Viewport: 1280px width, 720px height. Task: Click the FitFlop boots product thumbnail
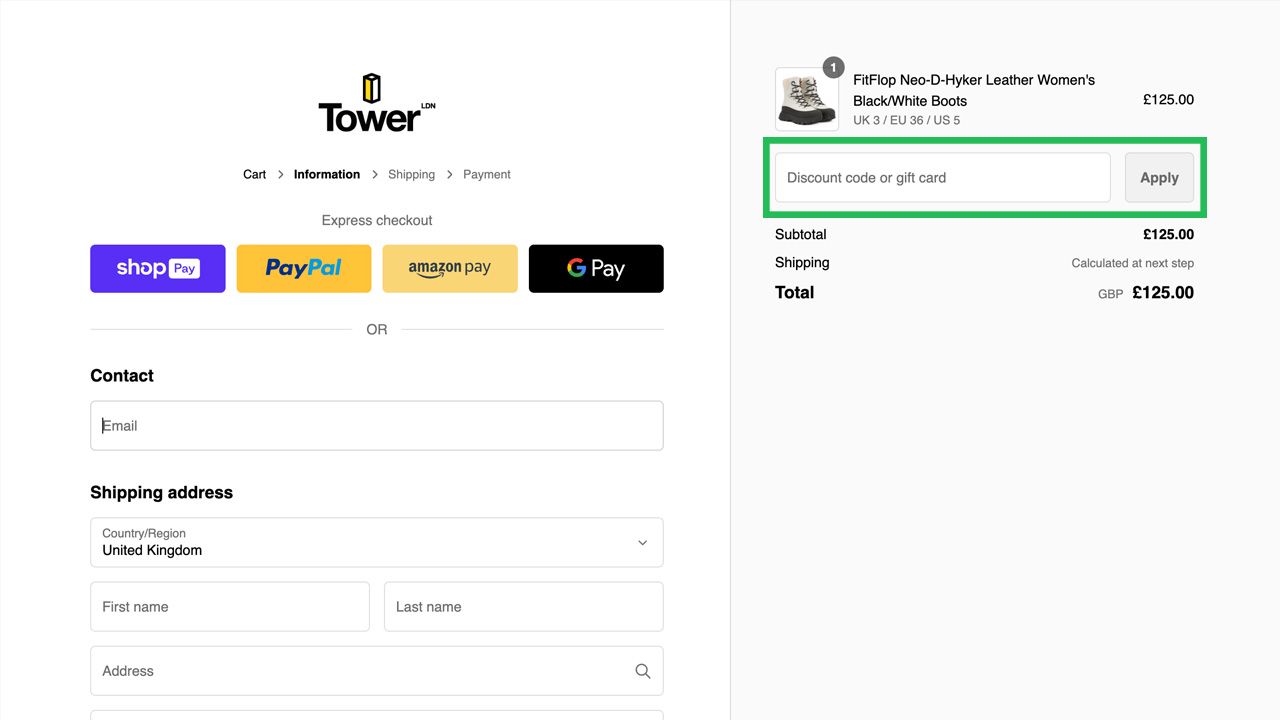click(807, 99)
